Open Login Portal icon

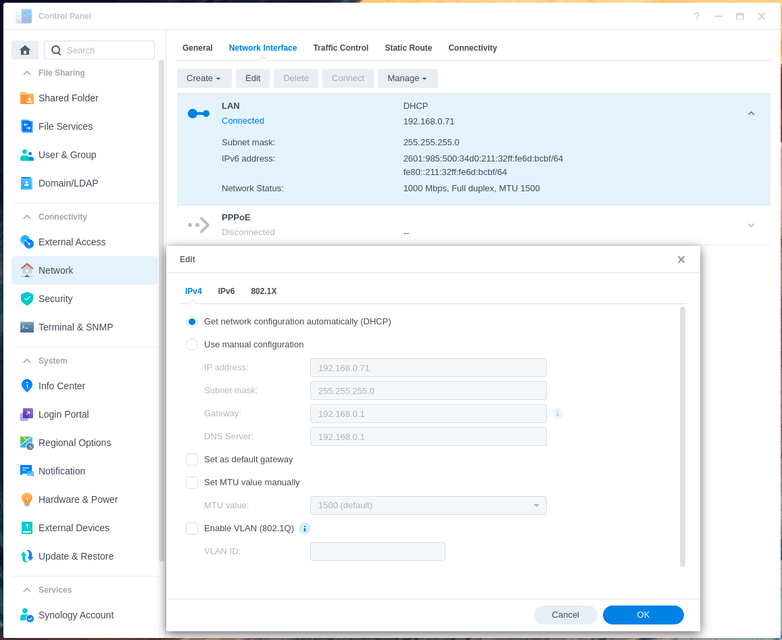coord(26,414)
